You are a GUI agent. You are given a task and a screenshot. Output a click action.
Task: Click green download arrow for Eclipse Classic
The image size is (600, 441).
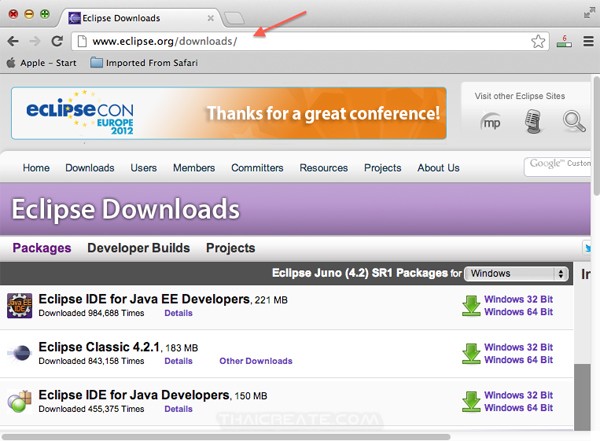coord(471,353)
